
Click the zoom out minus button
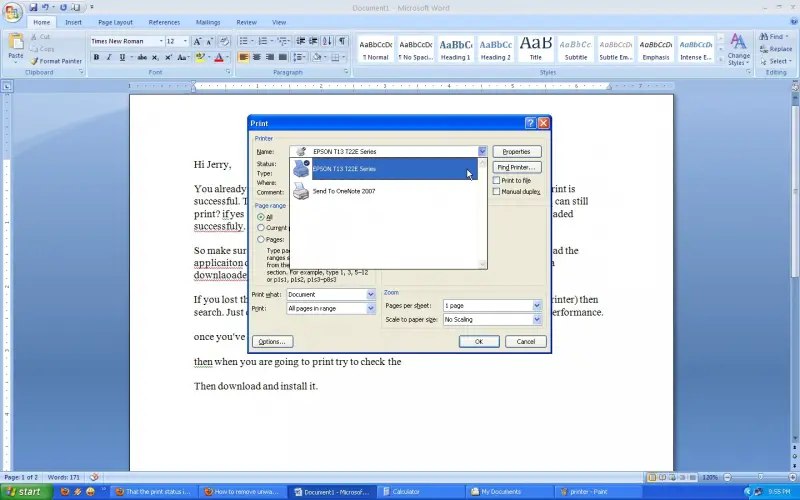pyautogui.click(x=728, y=478)
